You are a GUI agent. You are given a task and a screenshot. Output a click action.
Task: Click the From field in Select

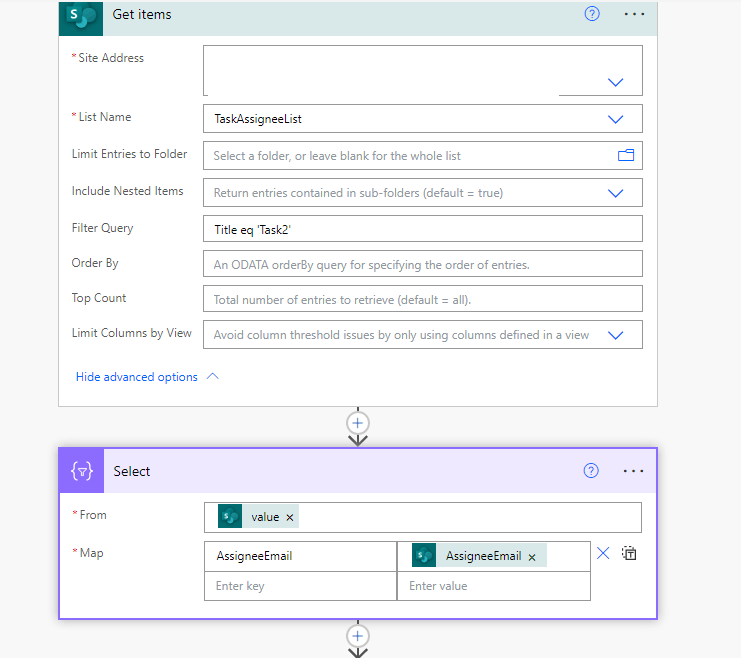(x=422, y=517)
